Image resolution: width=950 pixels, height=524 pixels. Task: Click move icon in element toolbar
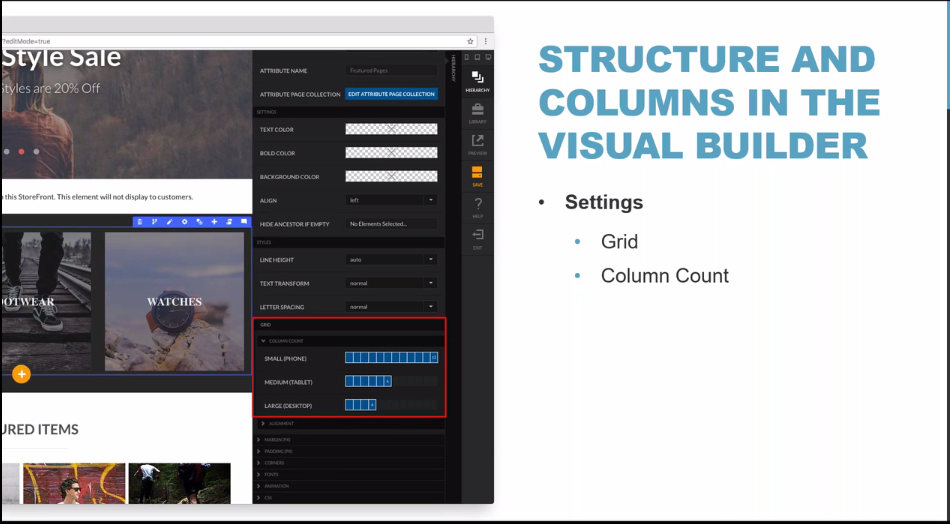tap(229, 222)
